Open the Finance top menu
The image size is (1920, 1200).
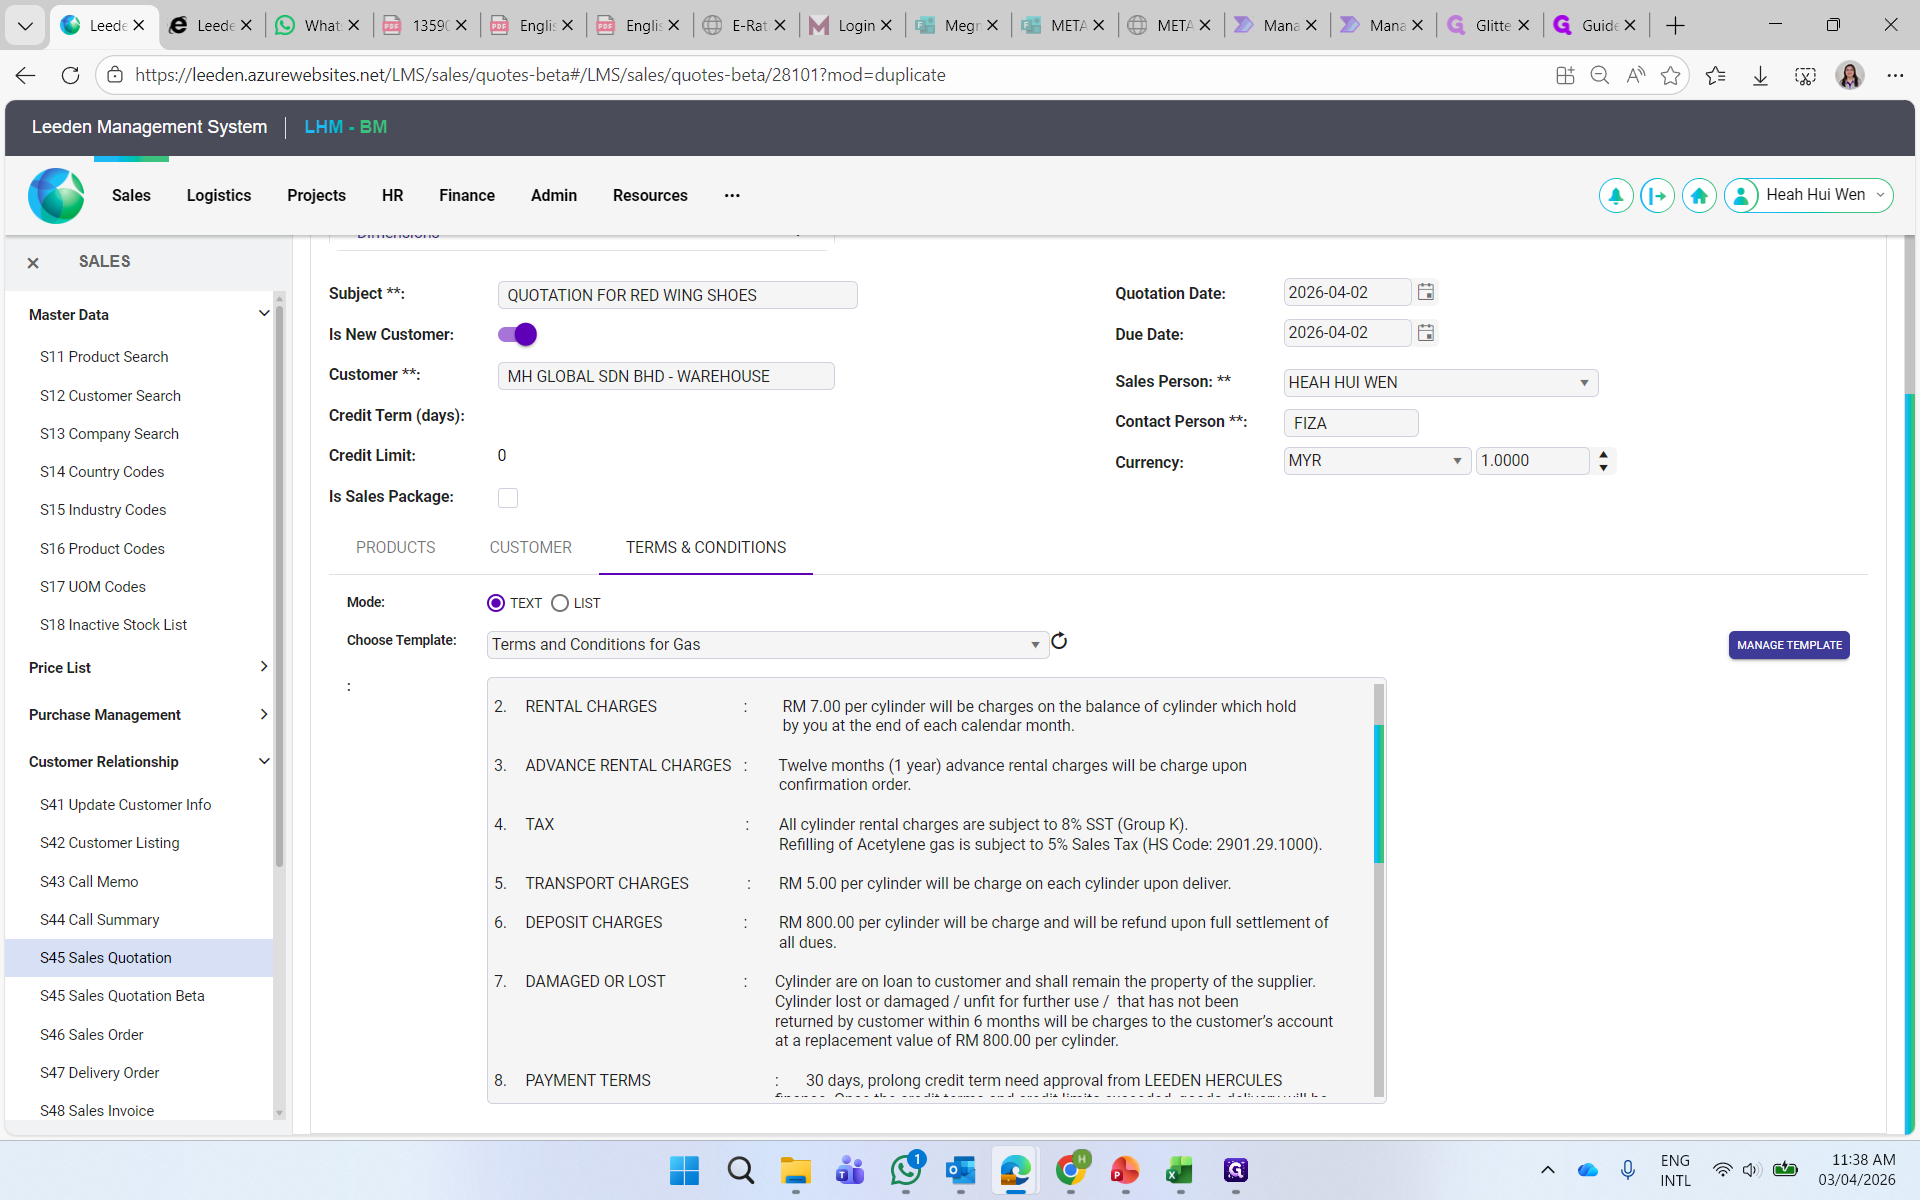coord(467,196)
